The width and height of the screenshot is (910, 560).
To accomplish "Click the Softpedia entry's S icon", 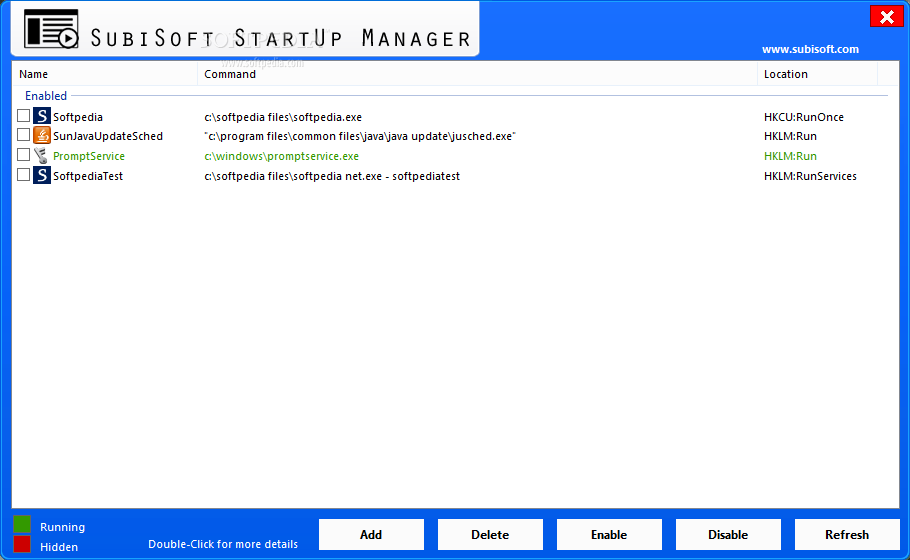I will click(x=41, y=116).
